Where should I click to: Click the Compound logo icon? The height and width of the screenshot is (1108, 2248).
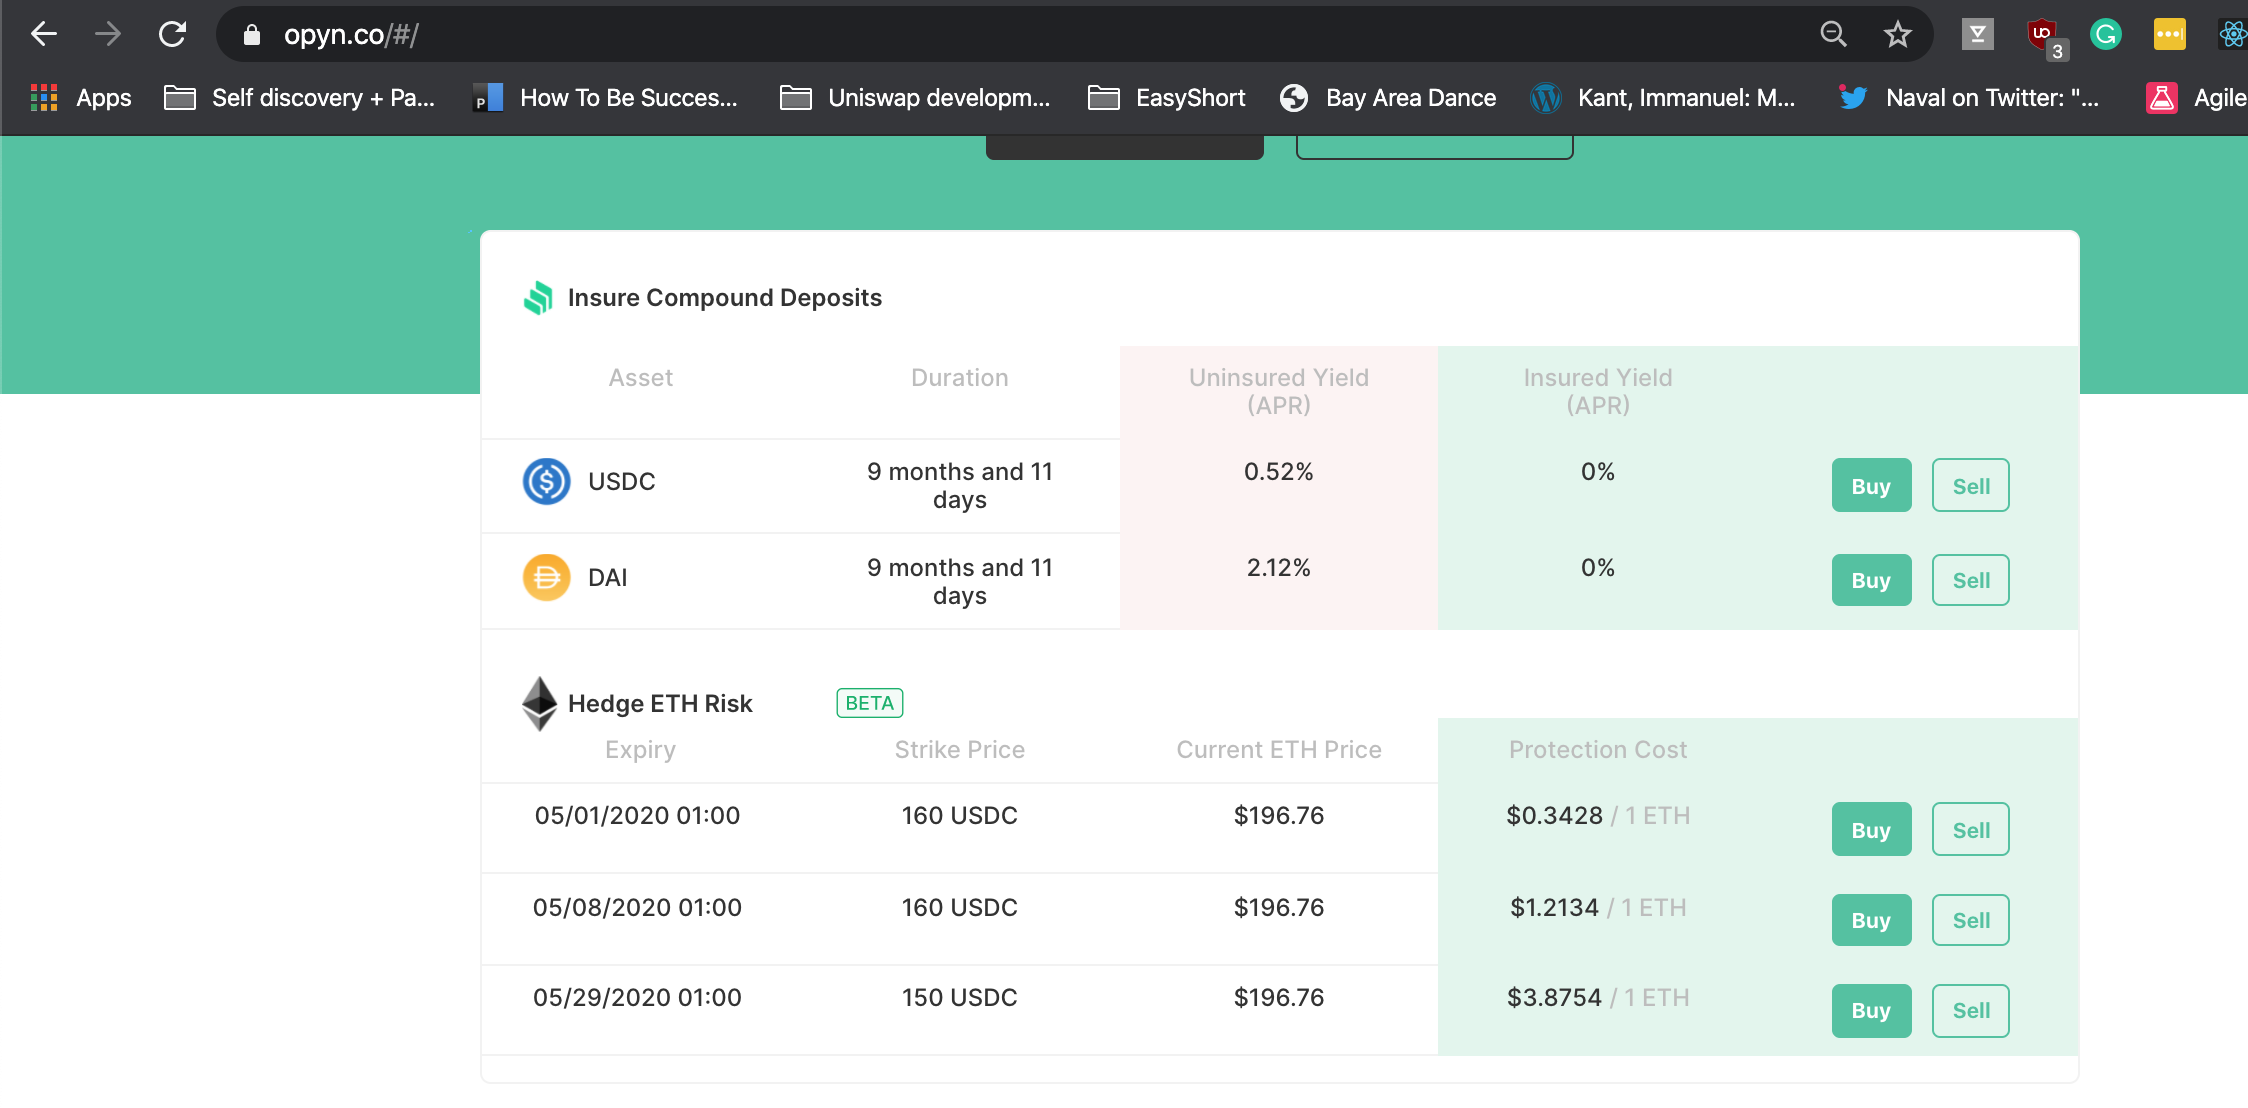[x=538, y=298]
